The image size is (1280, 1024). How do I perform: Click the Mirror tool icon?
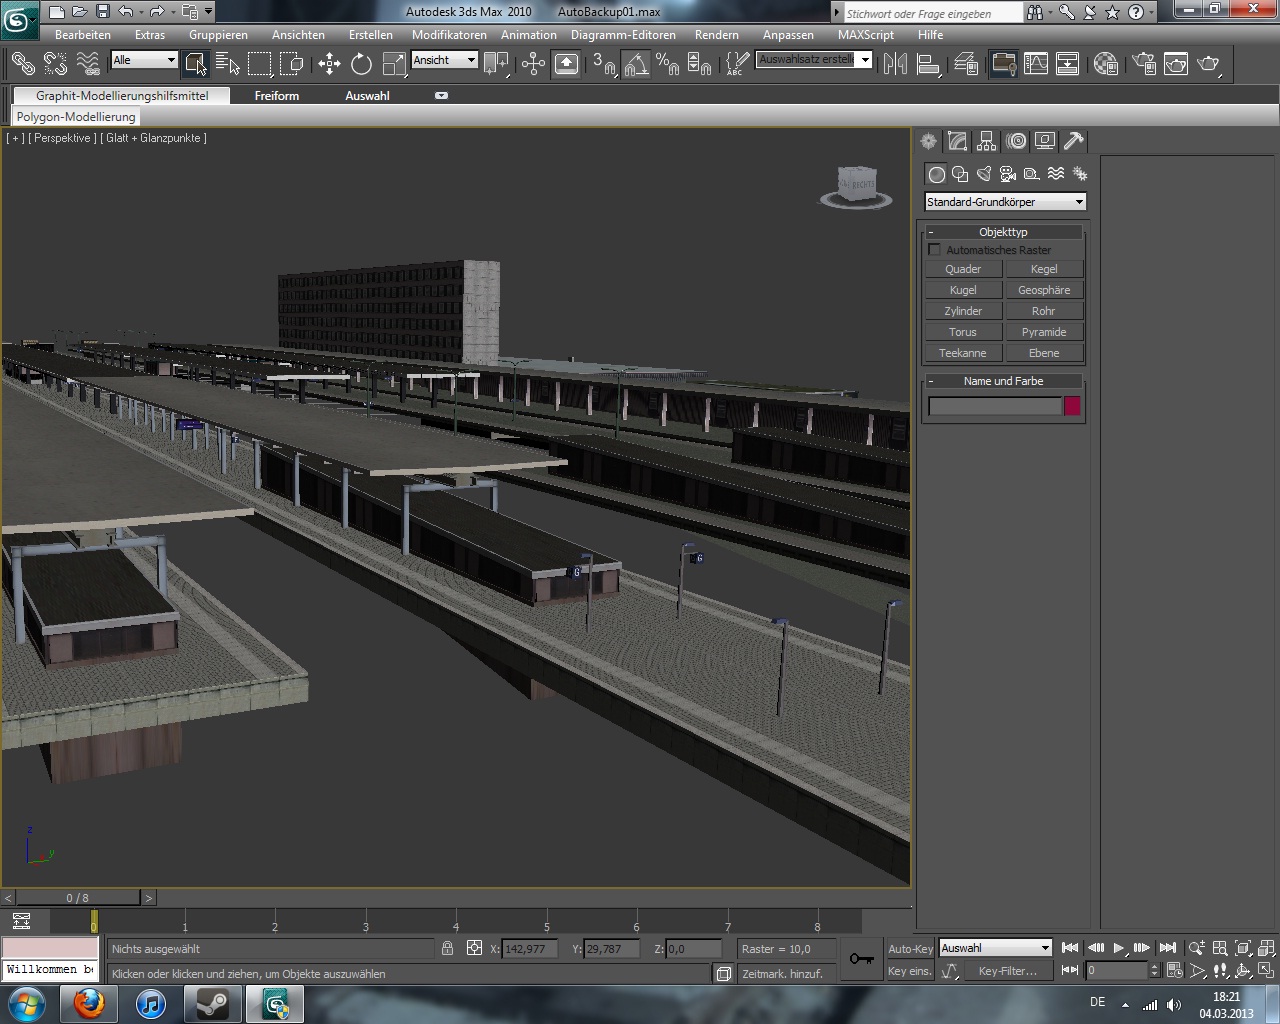895,64
